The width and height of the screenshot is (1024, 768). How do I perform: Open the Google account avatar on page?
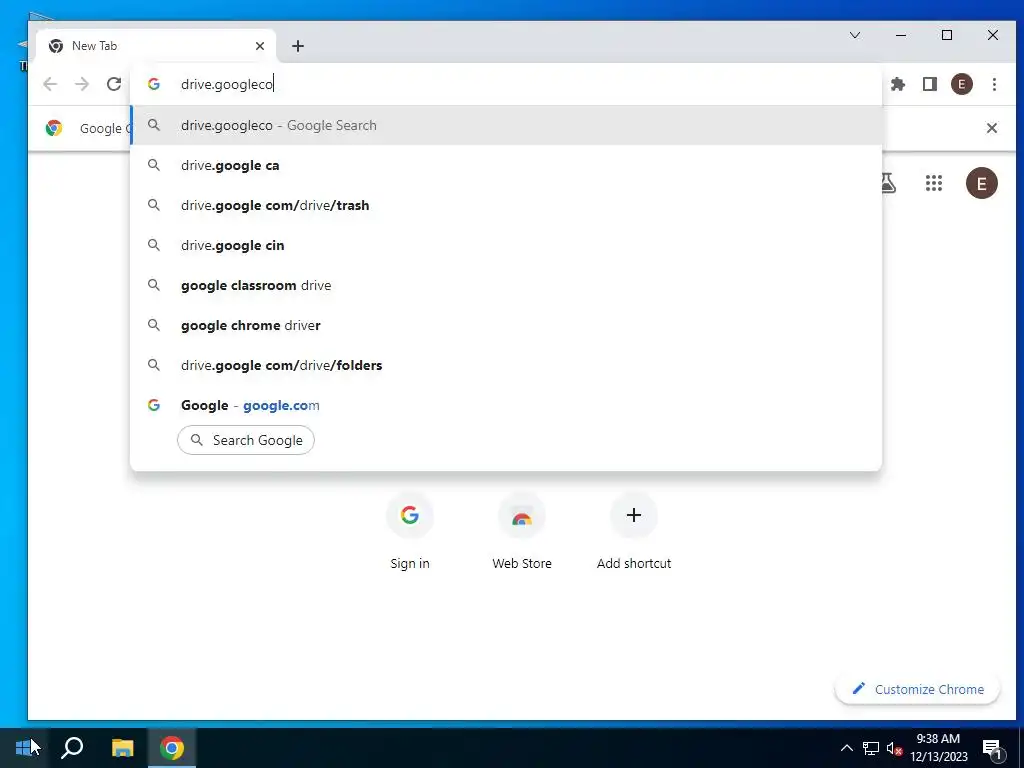click(x=982, y=184)
